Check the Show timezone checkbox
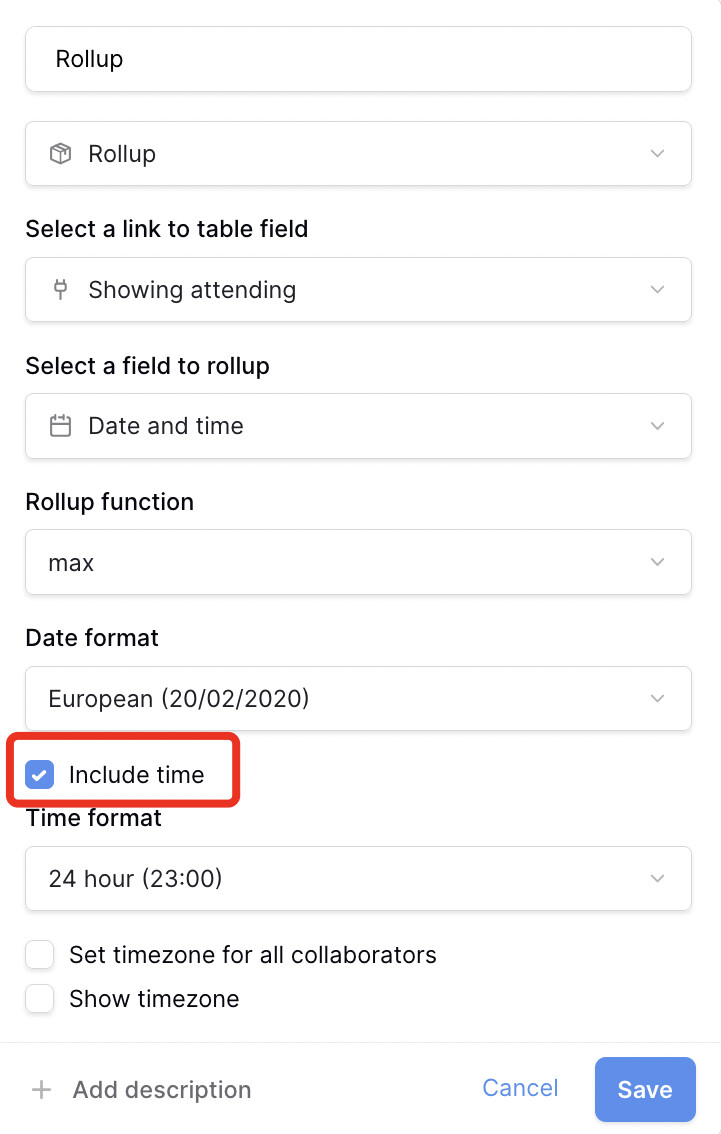This screenshot has width=721, height=1134. (x=40, y=999)
